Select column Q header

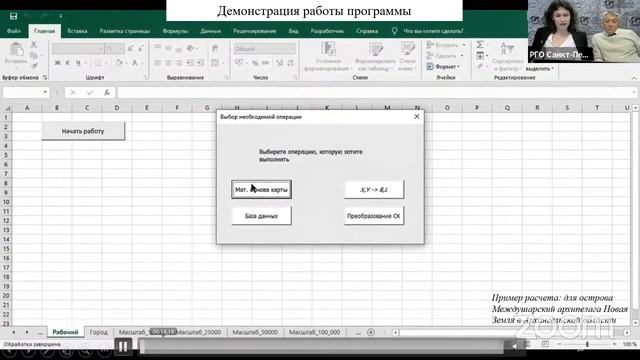click(x=507, y=108)
